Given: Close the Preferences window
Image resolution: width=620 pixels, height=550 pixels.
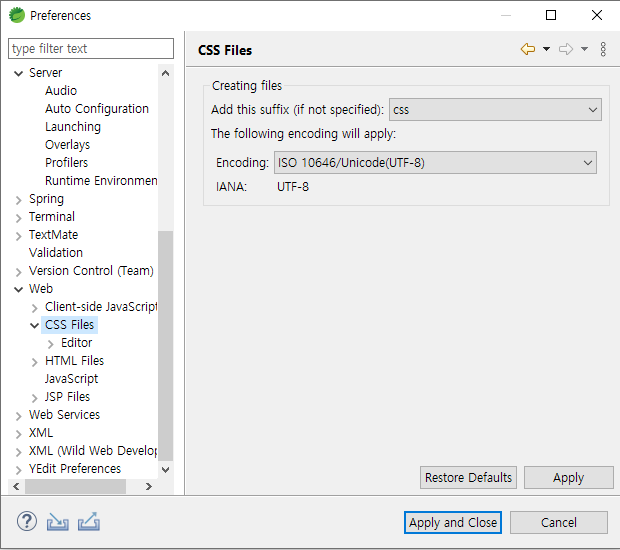Looking at the screenshot, I should point(597,15).
